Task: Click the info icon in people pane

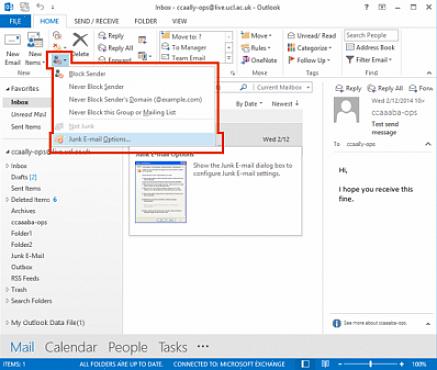Action: click(x=337, y=323)
